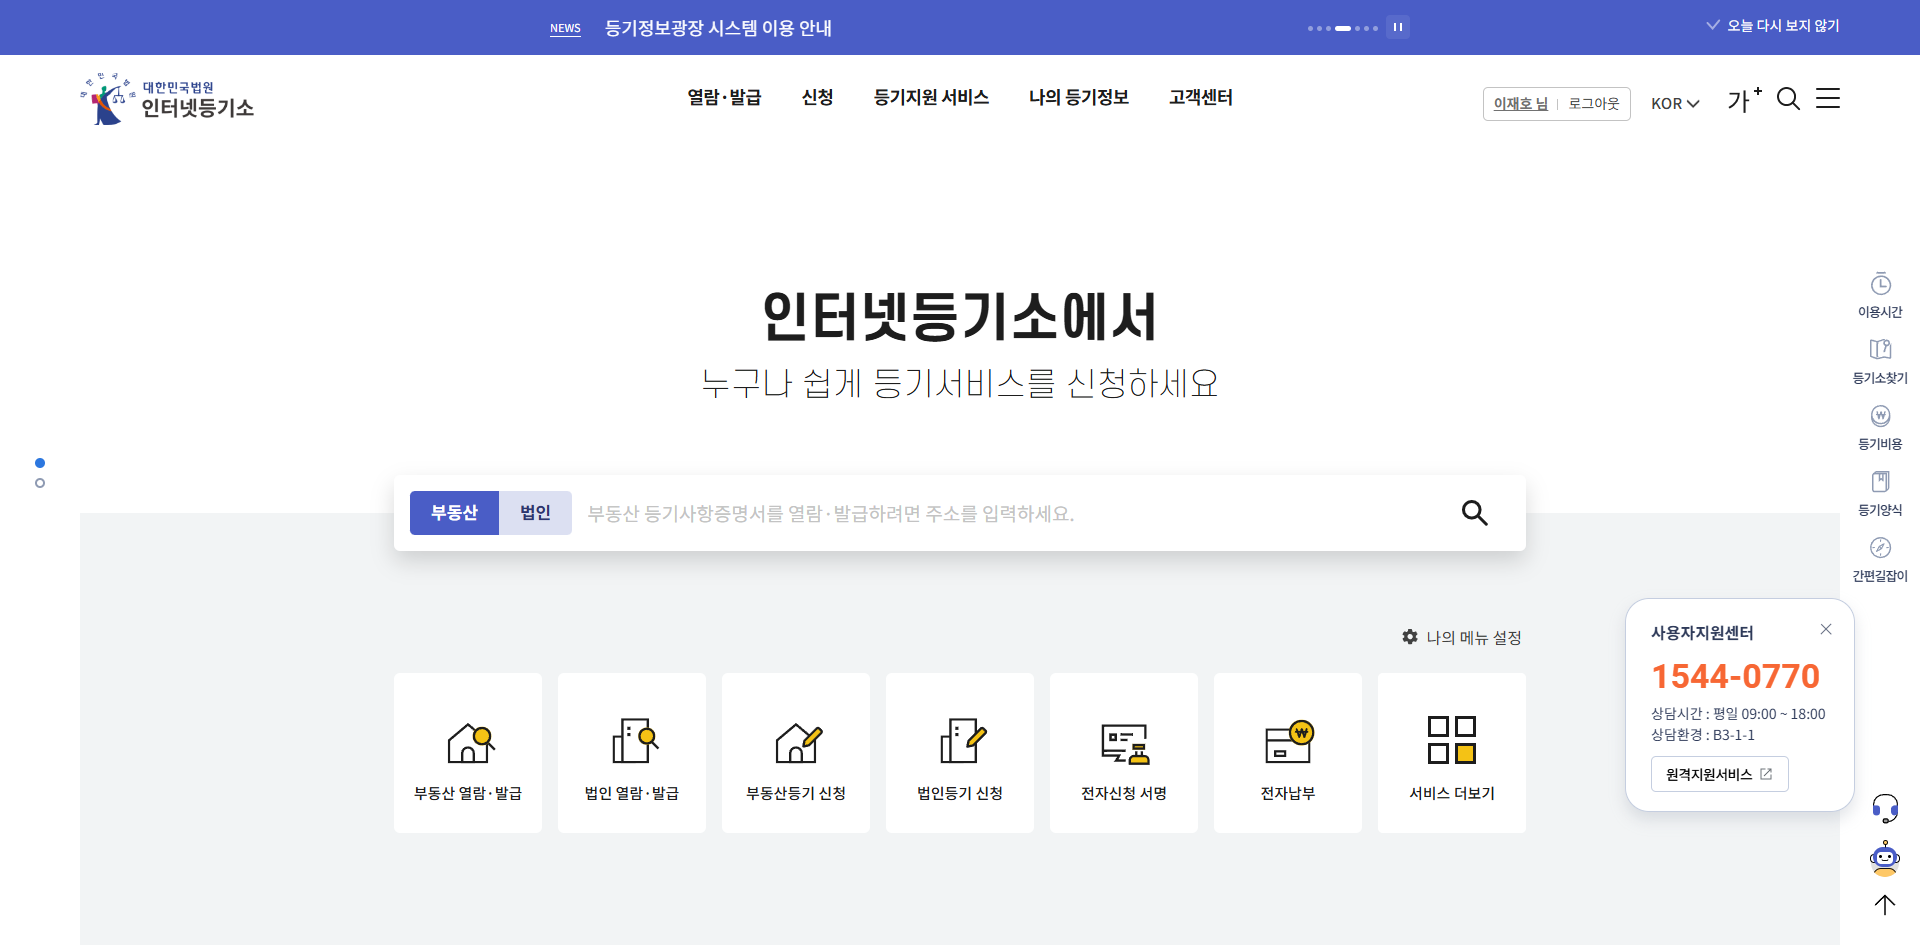Open the hamburger menu
1920x945 pixels.
pos(1829,98)
